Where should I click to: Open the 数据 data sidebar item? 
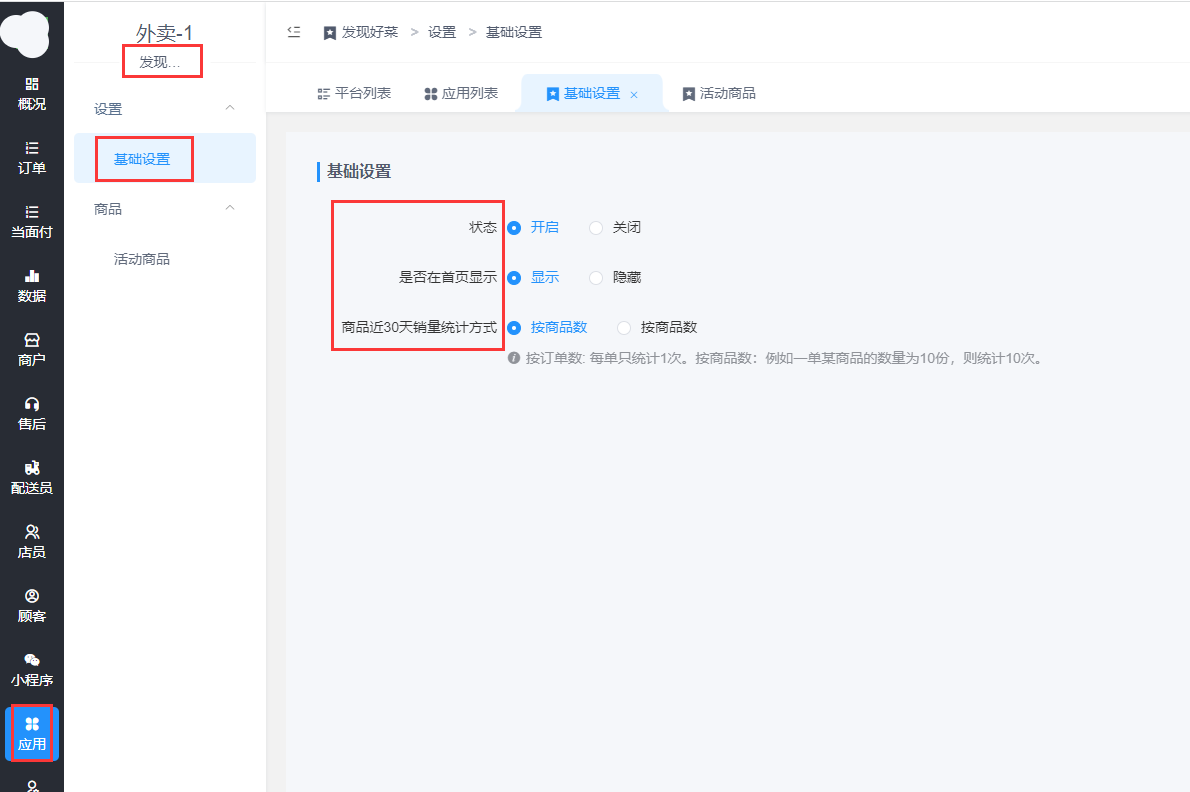tap(32, 286)
